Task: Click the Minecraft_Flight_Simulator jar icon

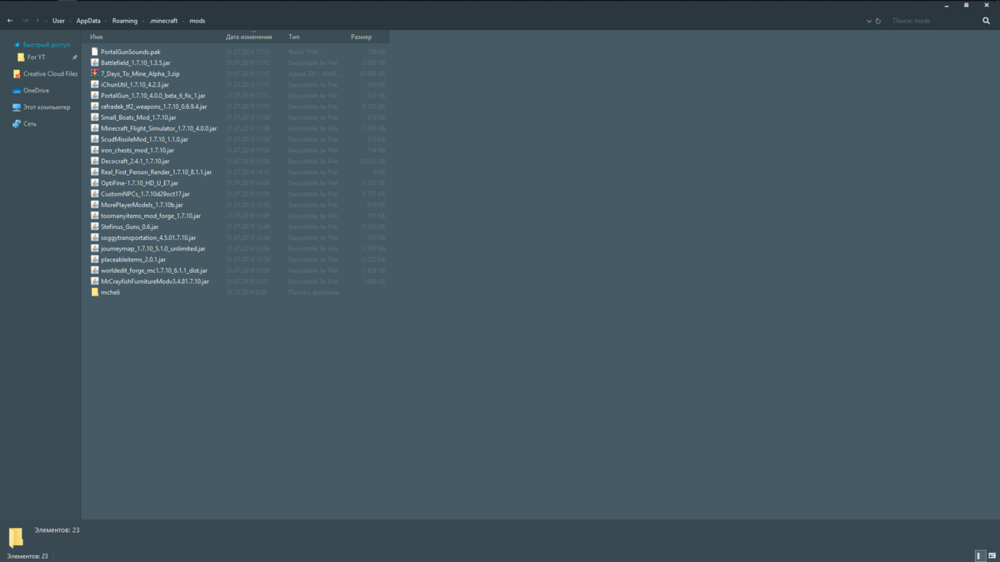Action: click(94, 128)
